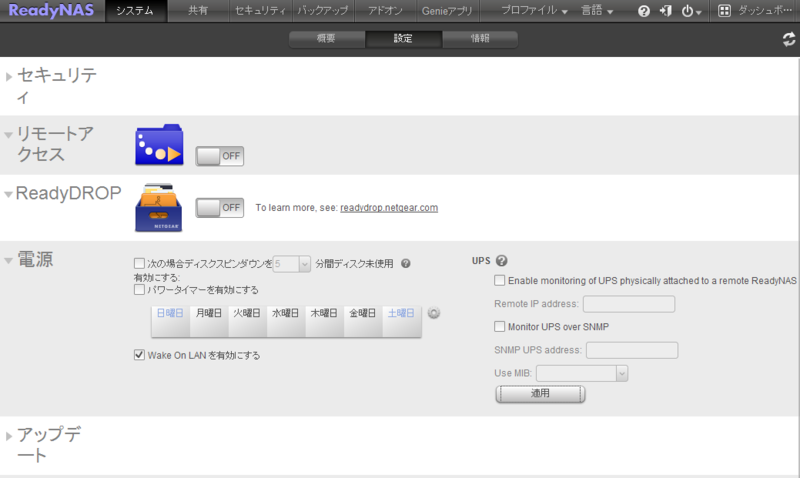Focus the Remote IP address field
Screen dimensions: 800x478
click(629, 304)
